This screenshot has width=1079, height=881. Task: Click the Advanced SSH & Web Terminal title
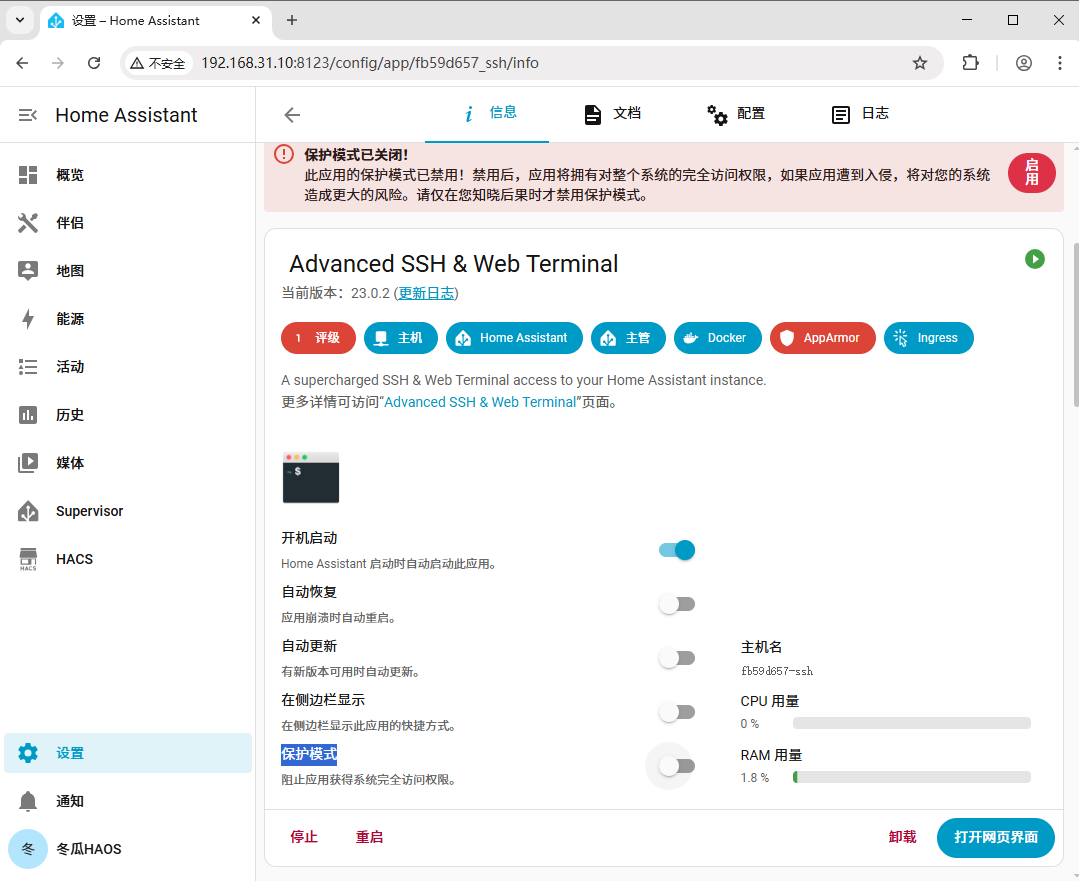(x=453, y=264)
